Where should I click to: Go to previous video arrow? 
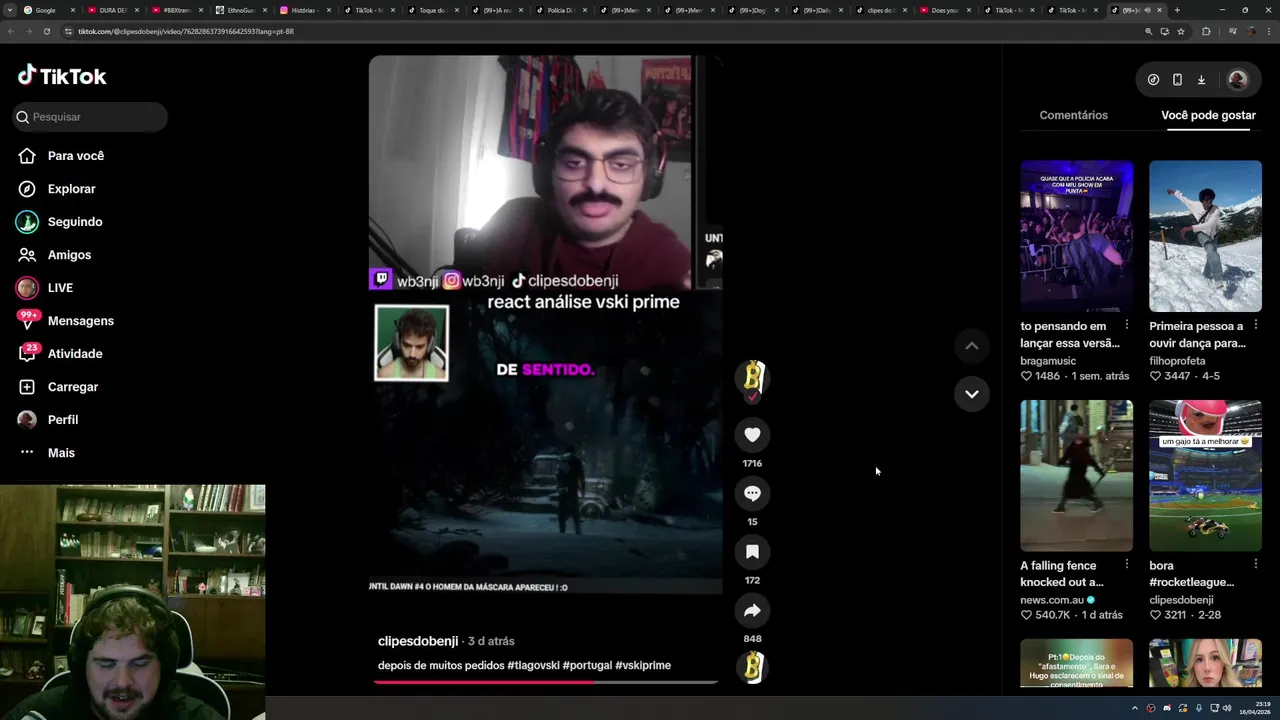pyautogui.click(x=971, y=346)
